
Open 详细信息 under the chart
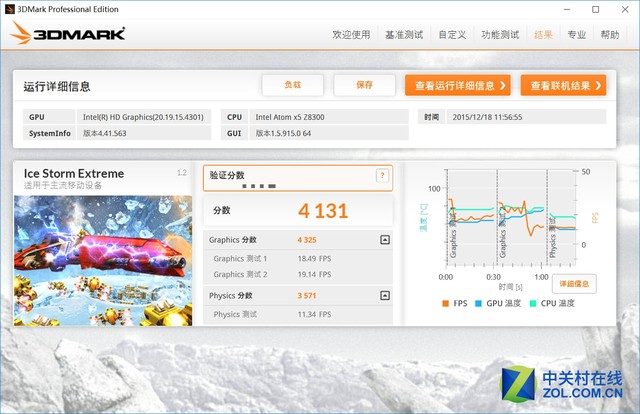[574, 284]
